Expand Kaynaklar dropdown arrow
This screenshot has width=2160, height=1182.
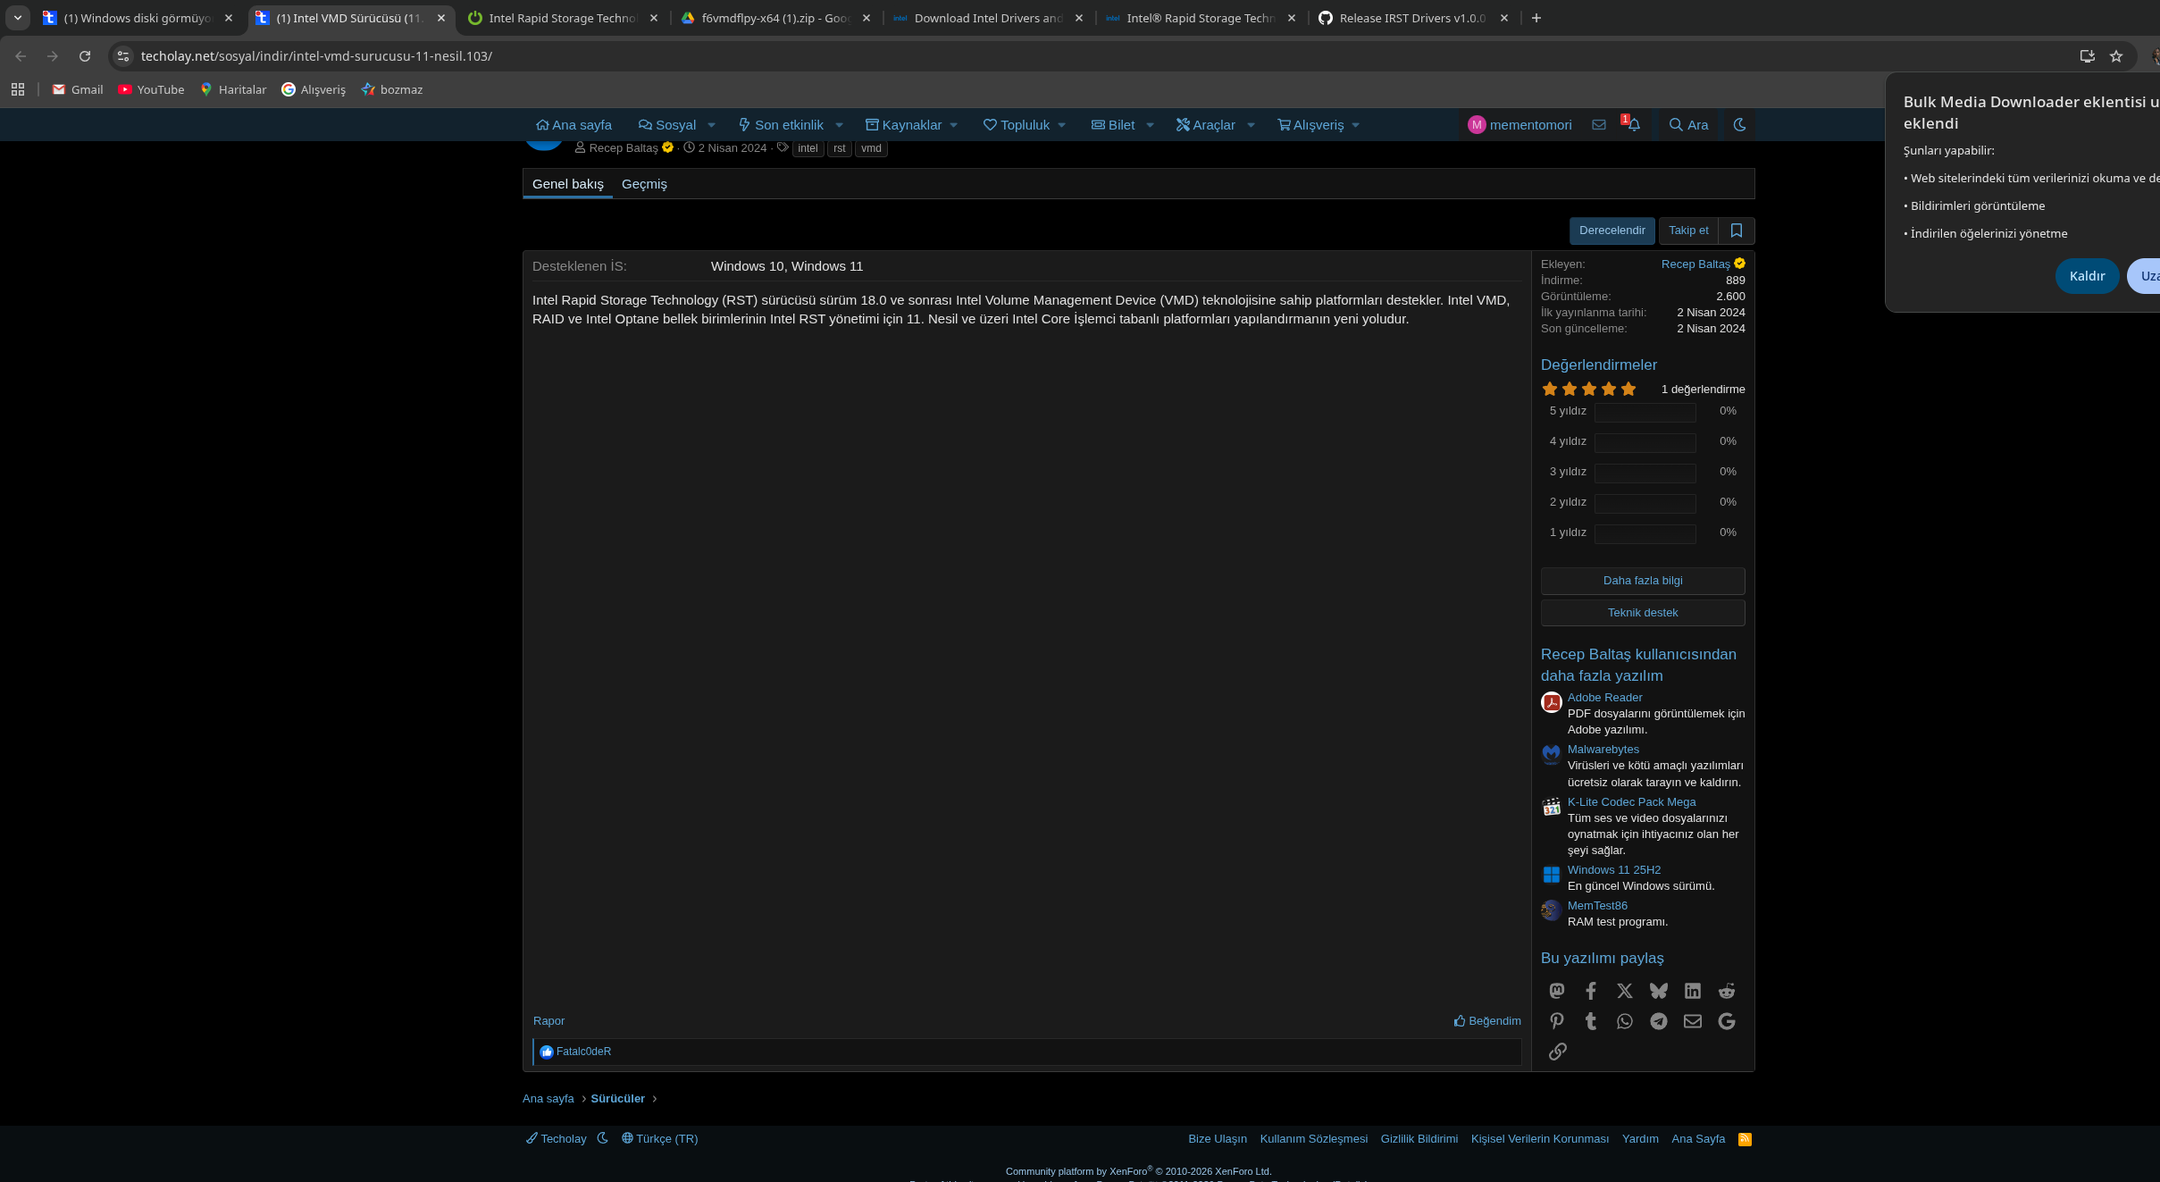coord(954,125)
